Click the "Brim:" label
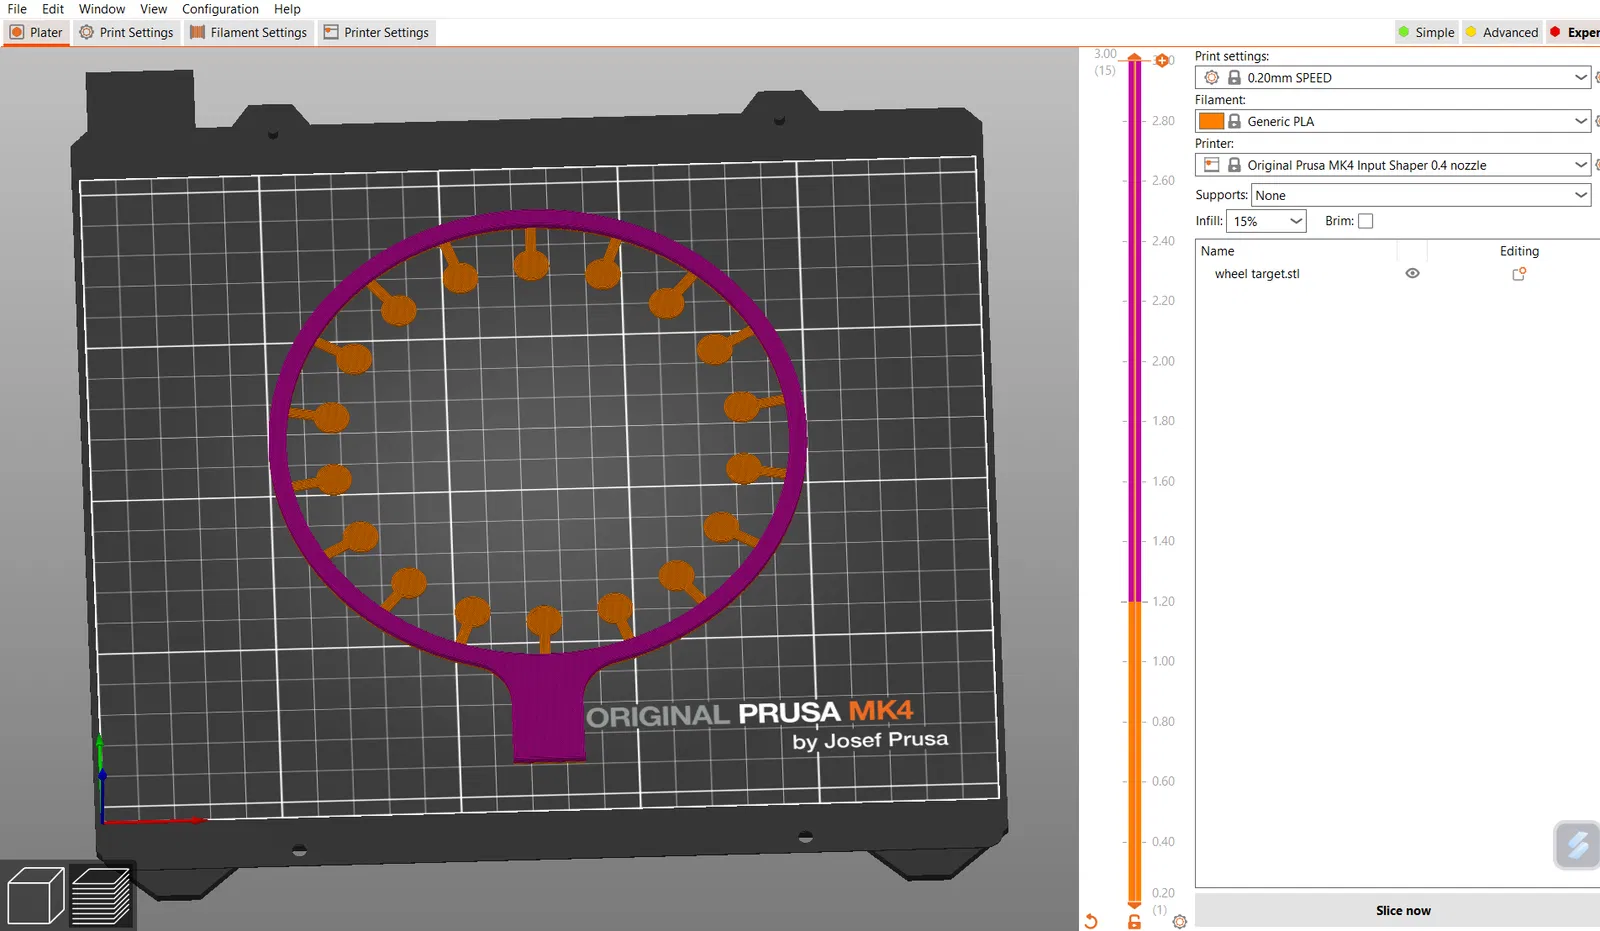This screenshot has width=1600, height=931. click(x=1339, y=221)
